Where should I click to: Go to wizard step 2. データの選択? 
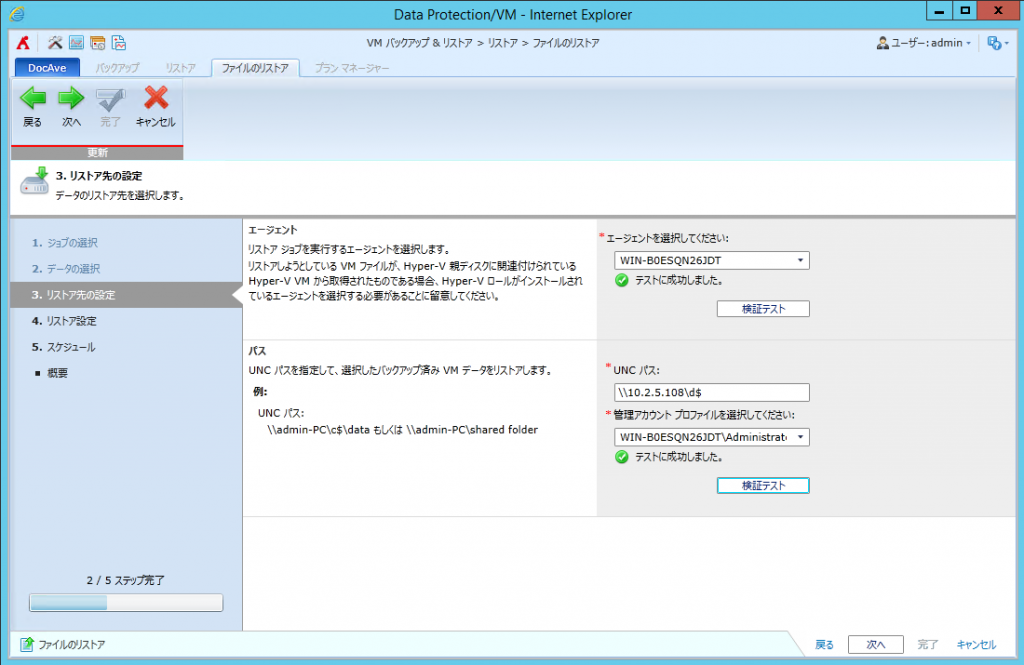(x=67, y=269)
